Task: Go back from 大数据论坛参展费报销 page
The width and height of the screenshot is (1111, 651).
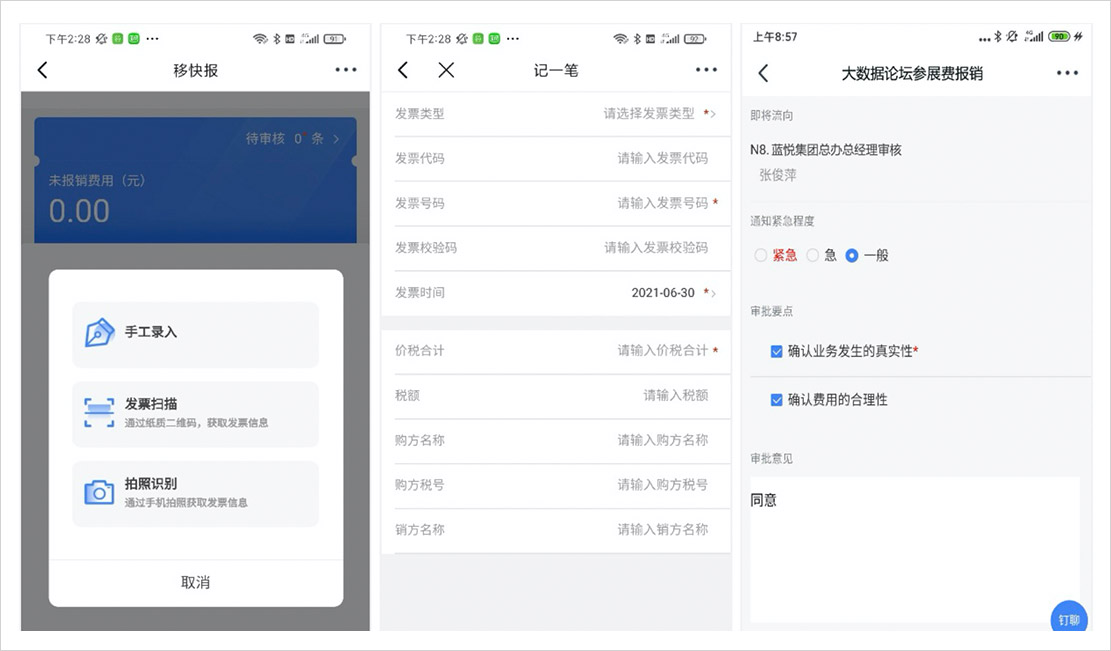Action: click(763, 73)
